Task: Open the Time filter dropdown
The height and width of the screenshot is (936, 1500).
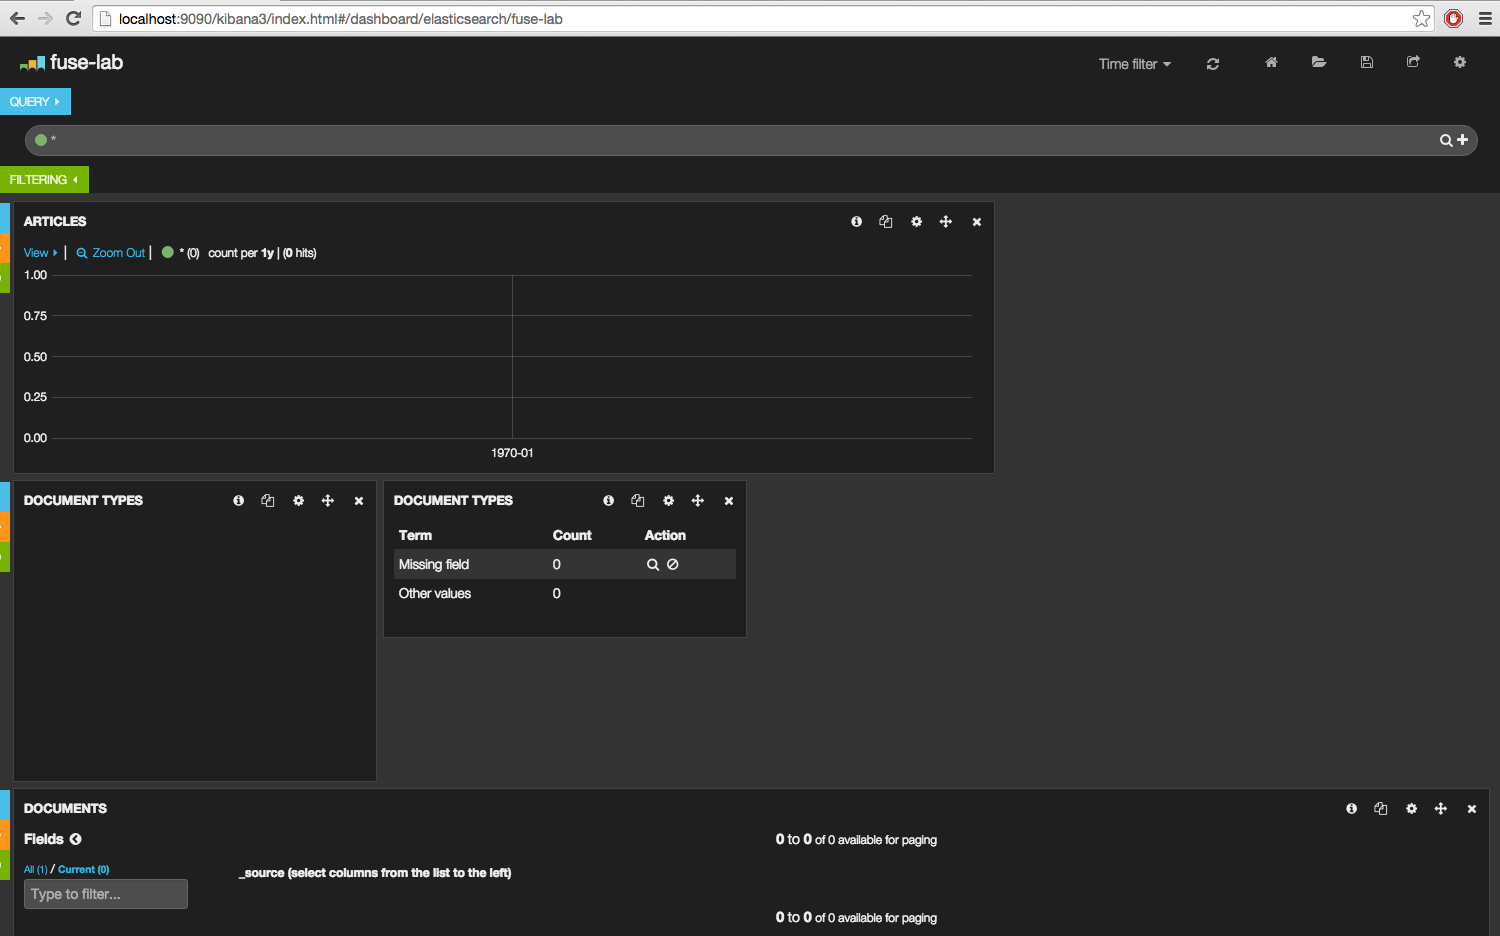Action: 1134,64
